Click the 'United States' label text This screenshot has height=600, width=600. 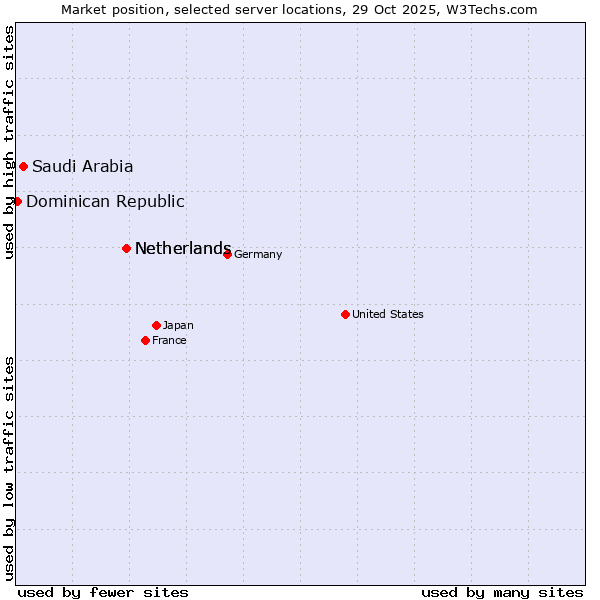tap(387, 315)
